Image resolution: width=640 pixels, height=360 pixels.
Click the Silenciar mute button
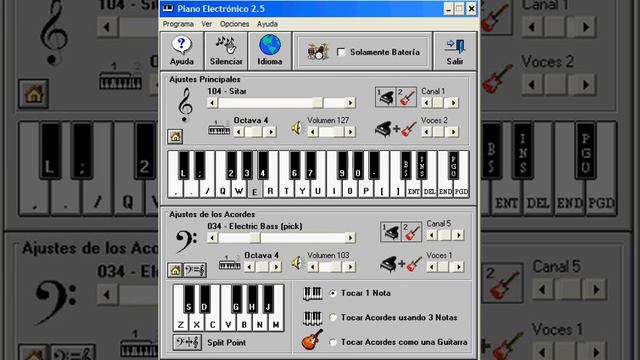(226, 51)
